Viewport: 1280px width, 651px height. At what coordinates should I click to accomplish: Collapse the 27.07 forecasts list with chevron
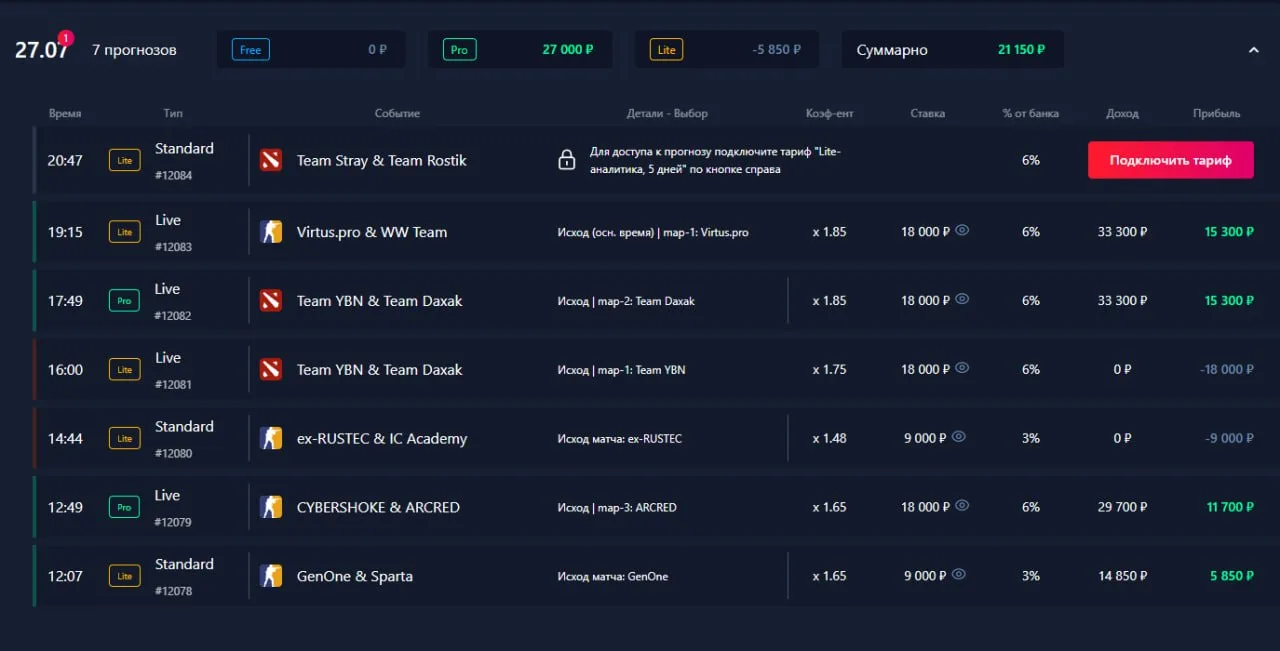[1253, 49]
